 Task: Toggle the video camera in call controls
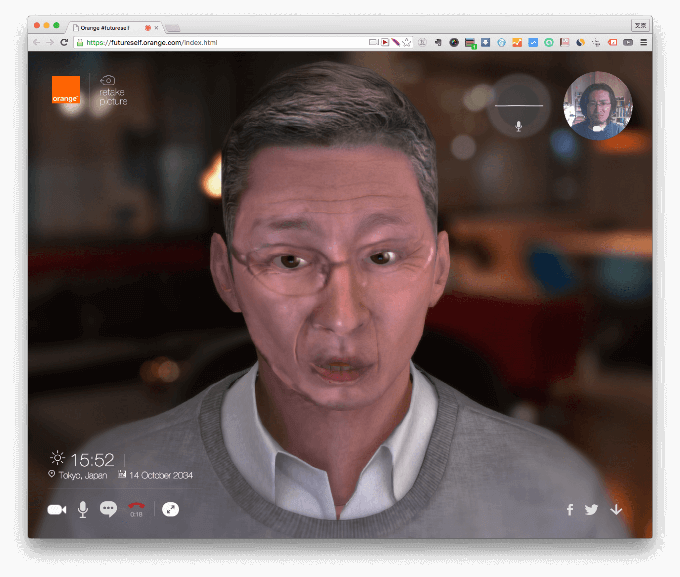point(56,510)
